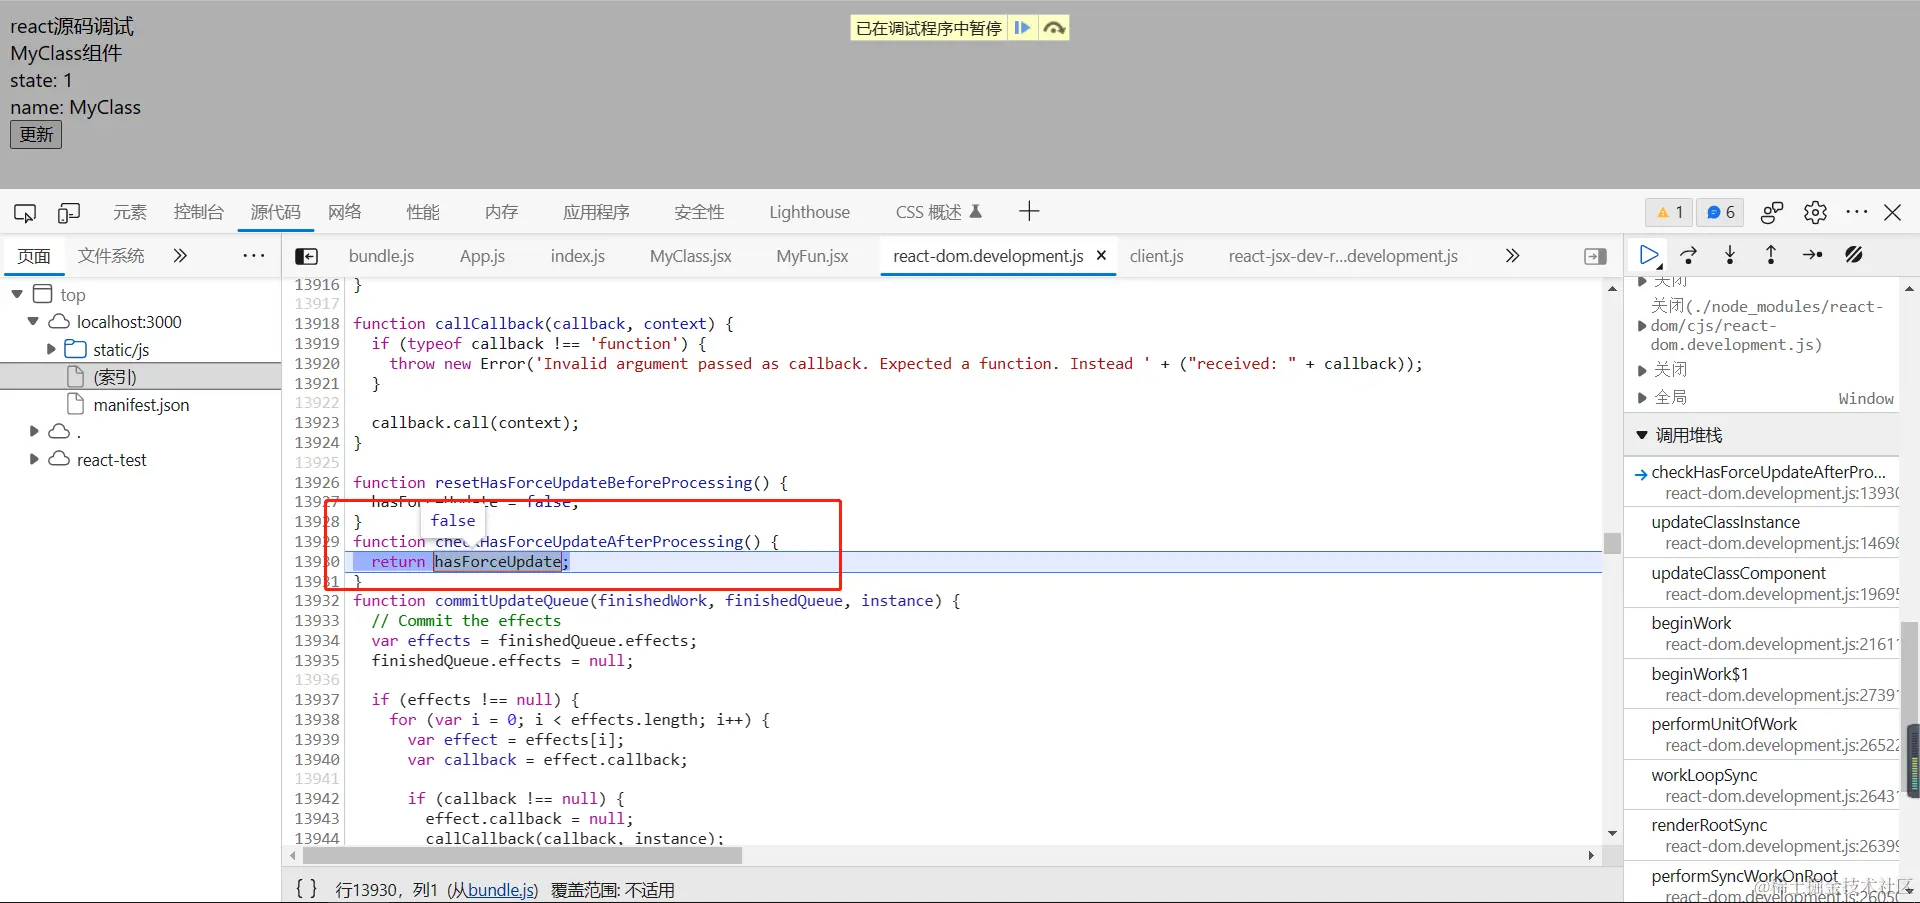Toggle device emulation icon

coord(69,212)
